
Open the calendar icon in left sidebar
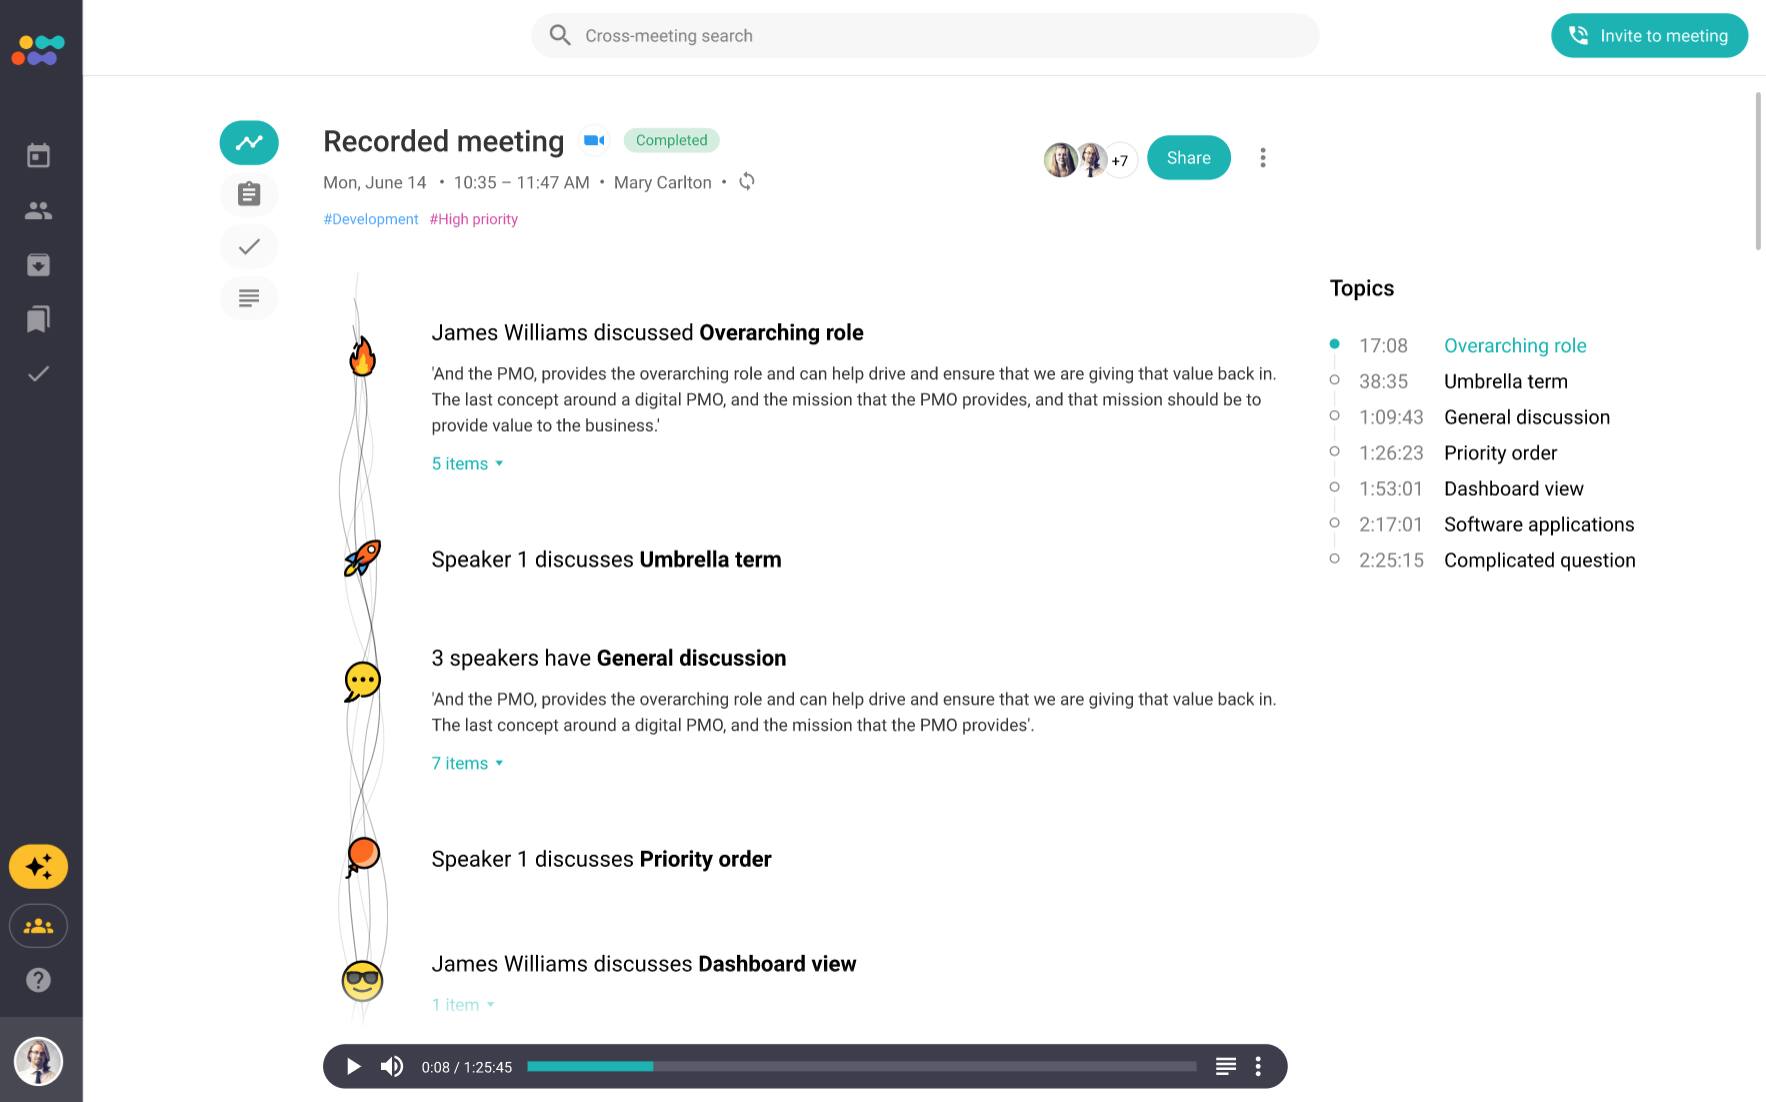click(38, 156)
